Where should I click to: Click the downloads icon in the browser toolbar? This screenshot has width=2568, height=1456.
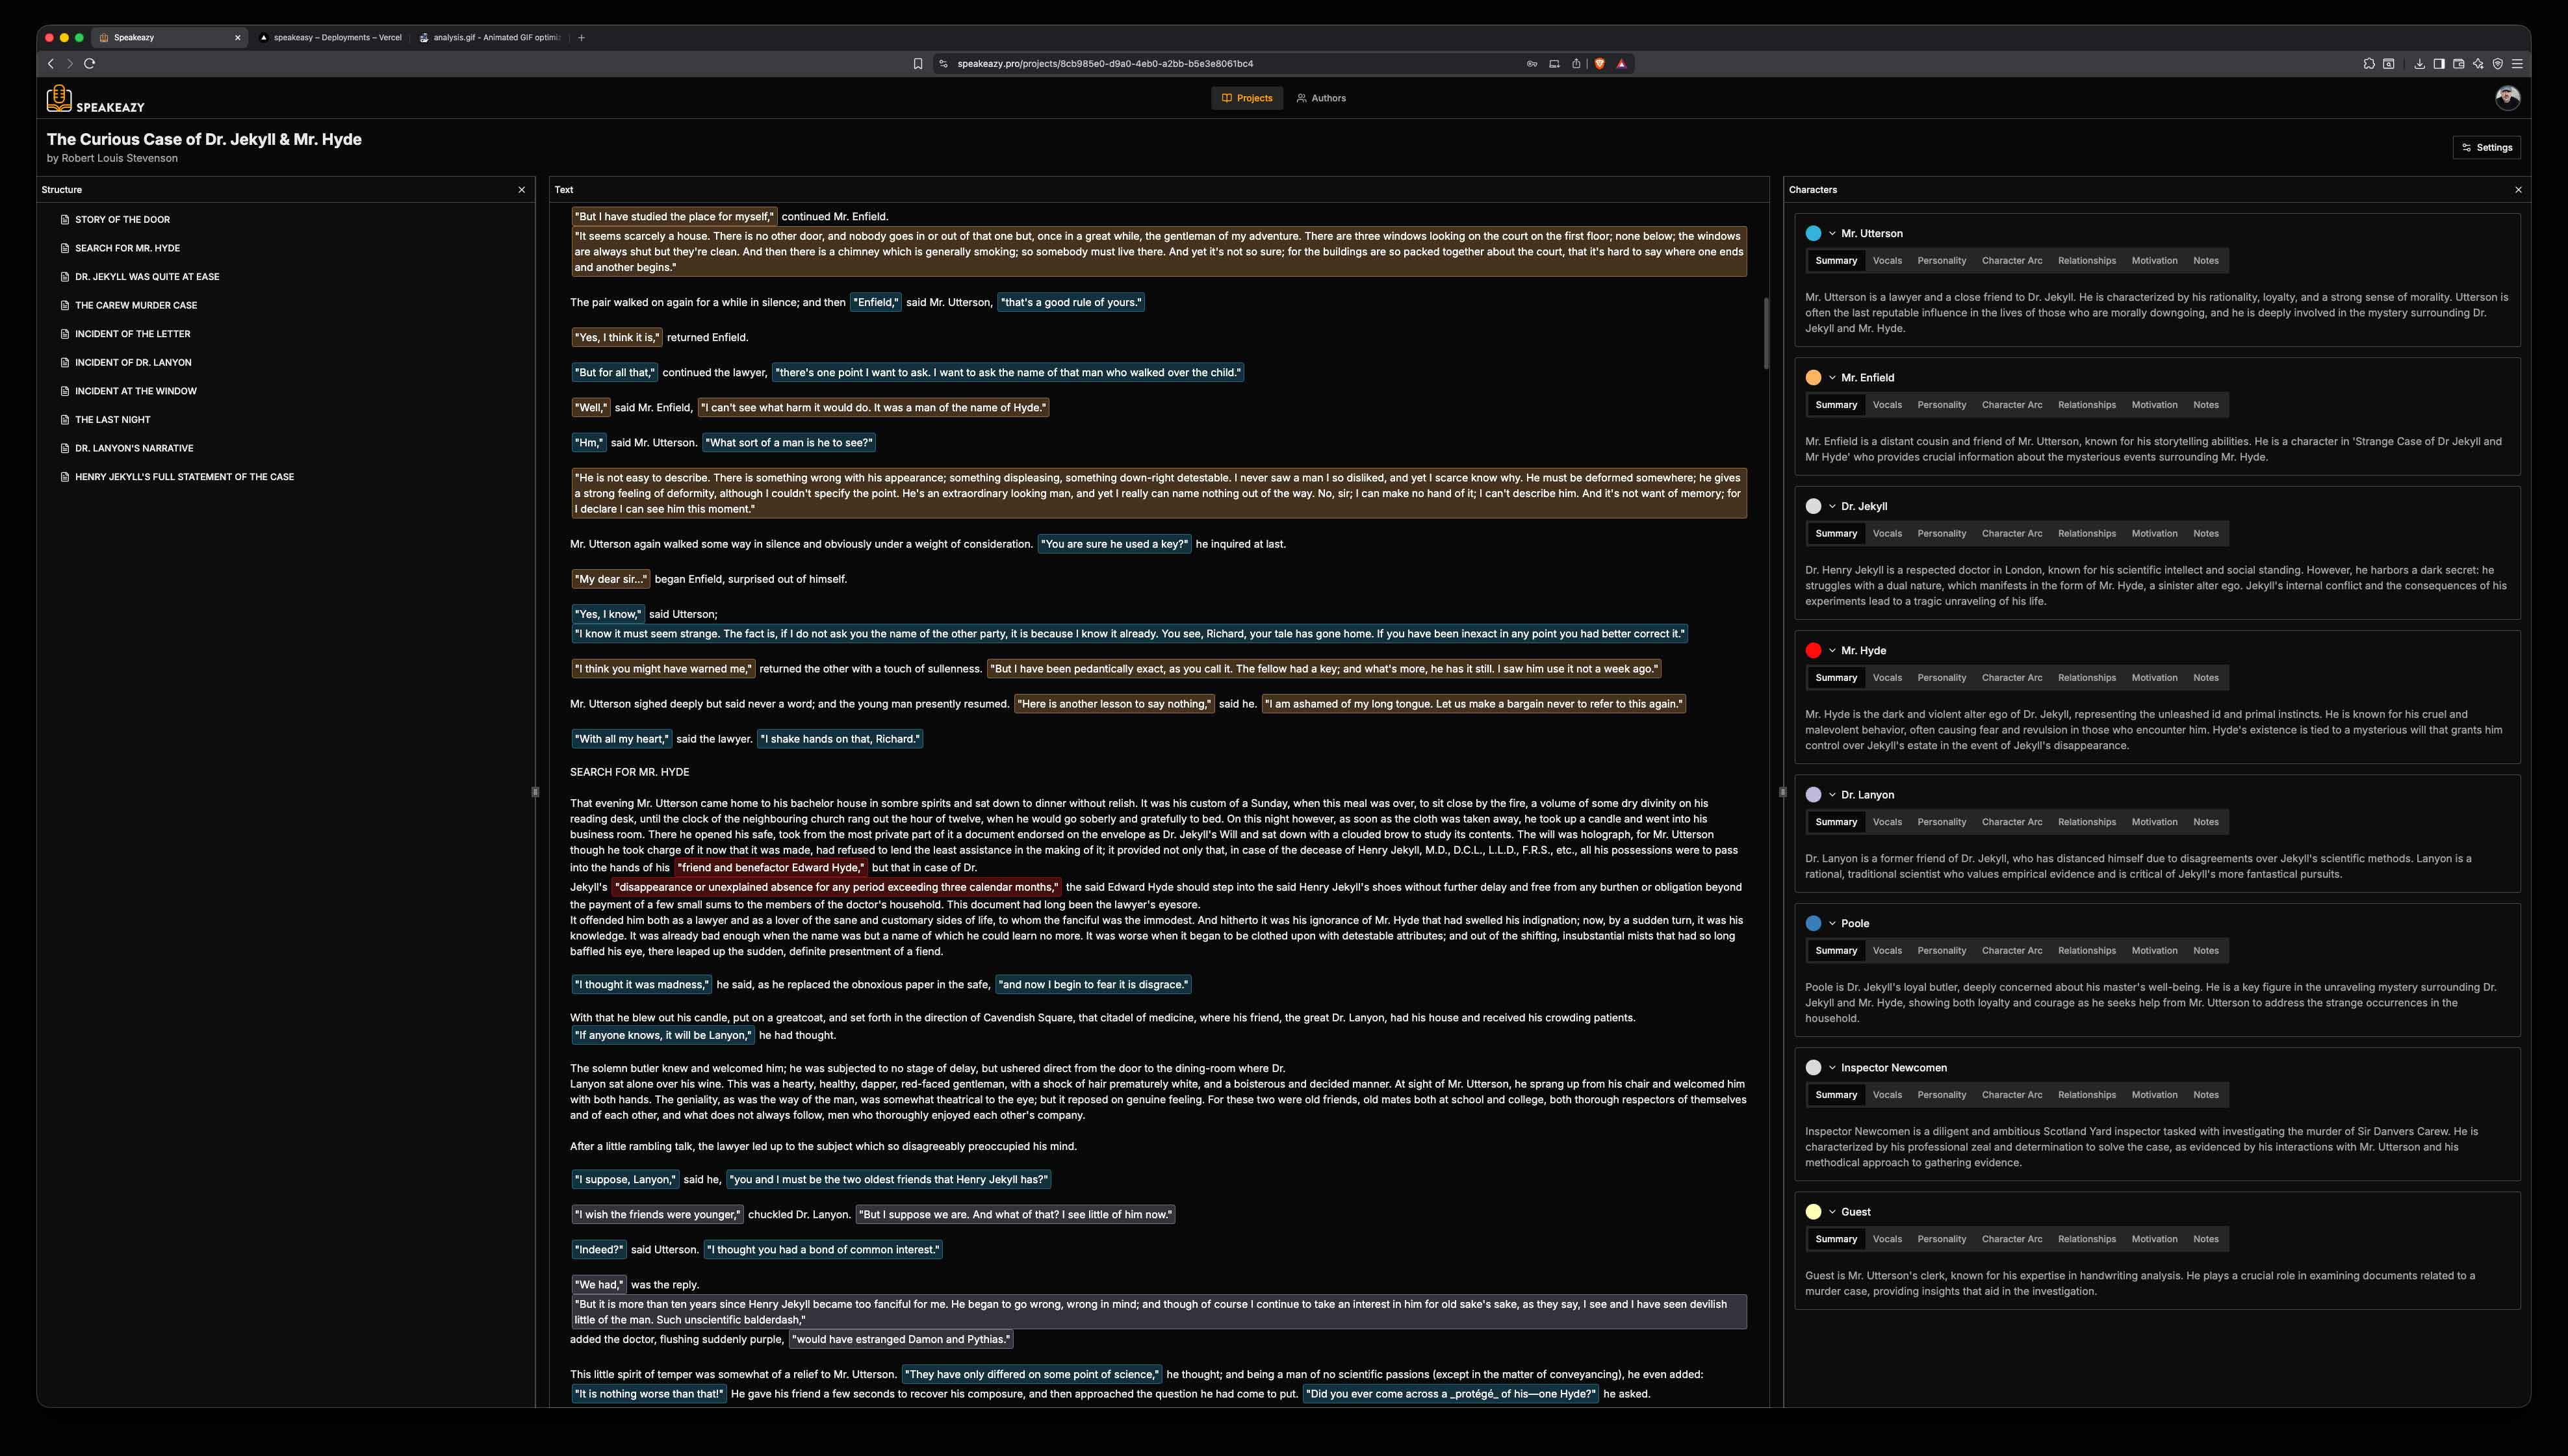(x=2420, y=63)
